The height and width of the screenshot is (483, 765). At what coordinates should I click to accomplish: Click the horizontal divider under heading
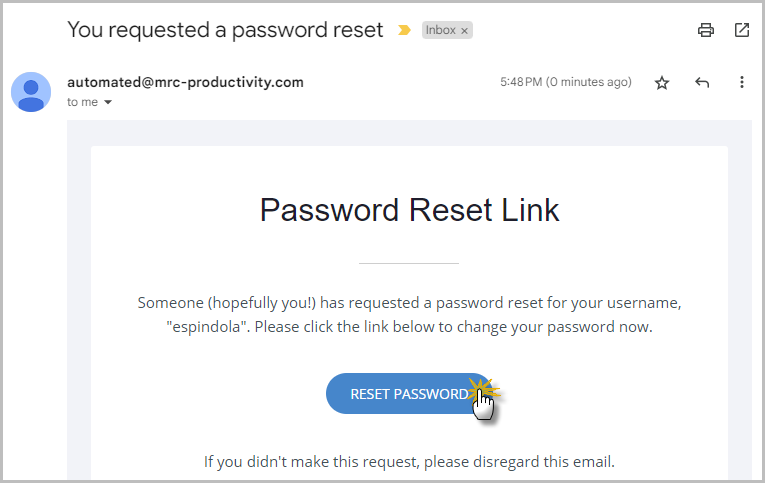pos(409,263)
